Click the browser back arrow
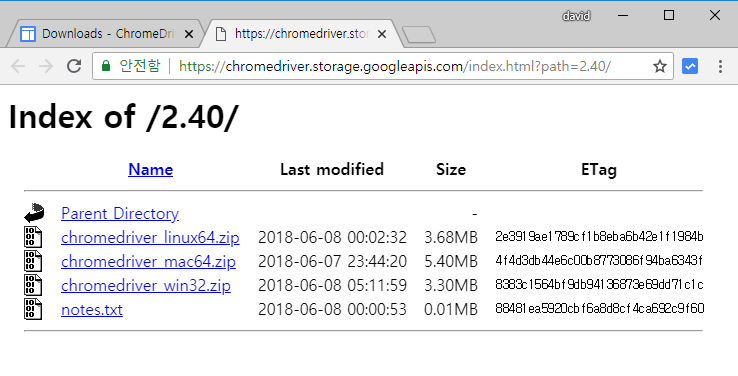Image resolution: width=738 pixels, height=376 pixels. [18, 66]
